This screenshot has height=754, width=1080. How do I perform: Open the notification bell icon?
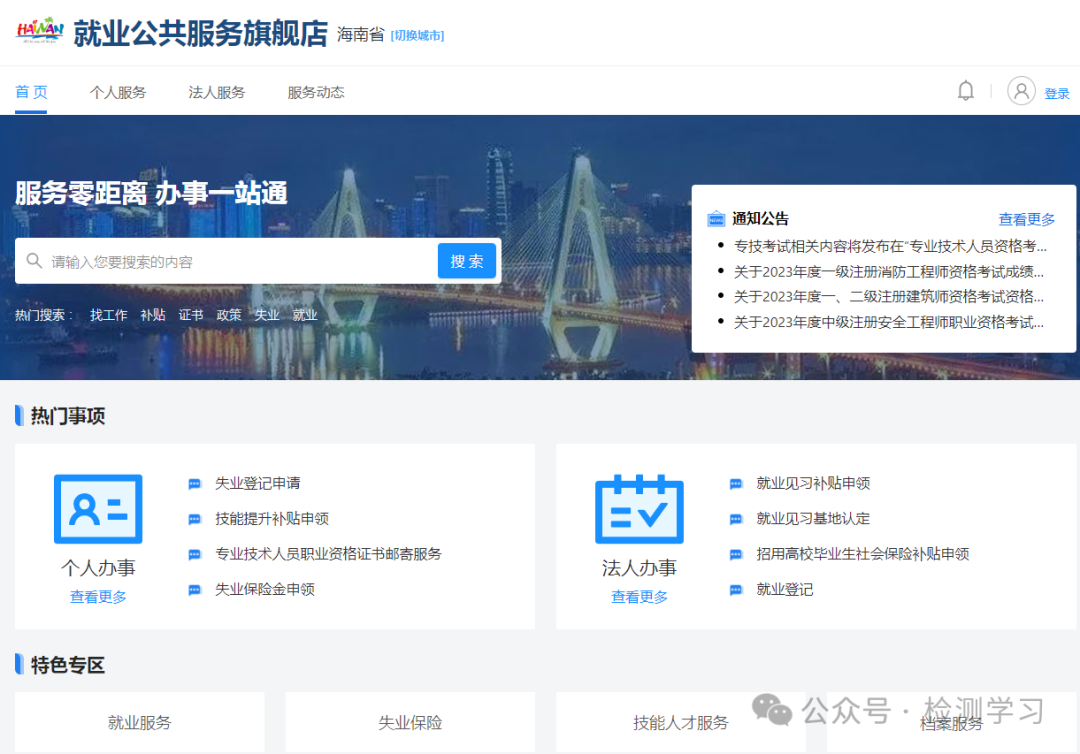click(966, 90)
